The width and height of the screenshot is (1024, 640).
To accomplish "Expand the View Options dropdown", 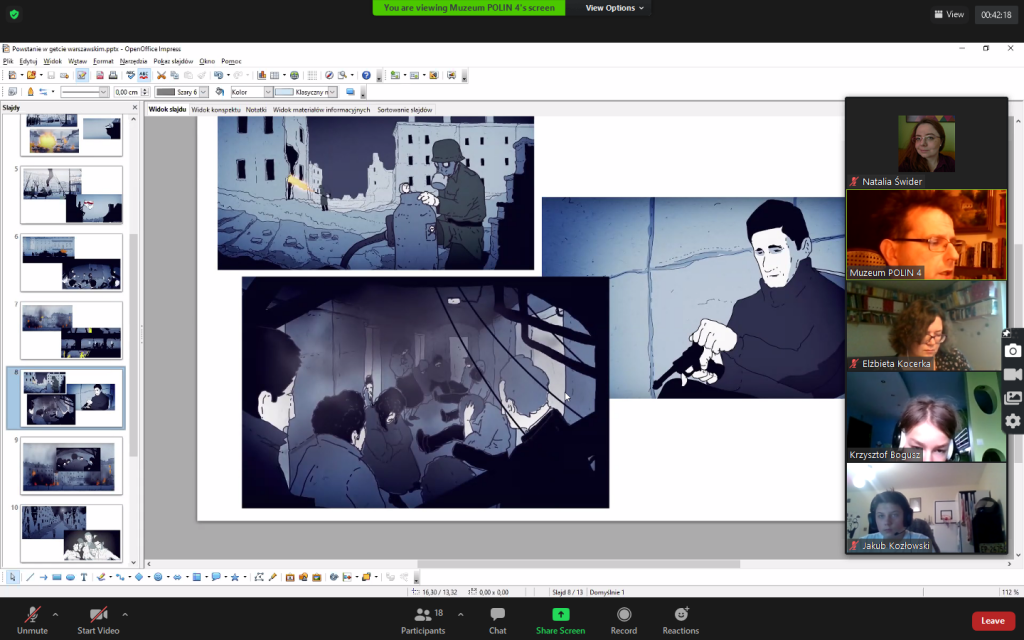I will (x=615, y=8).
